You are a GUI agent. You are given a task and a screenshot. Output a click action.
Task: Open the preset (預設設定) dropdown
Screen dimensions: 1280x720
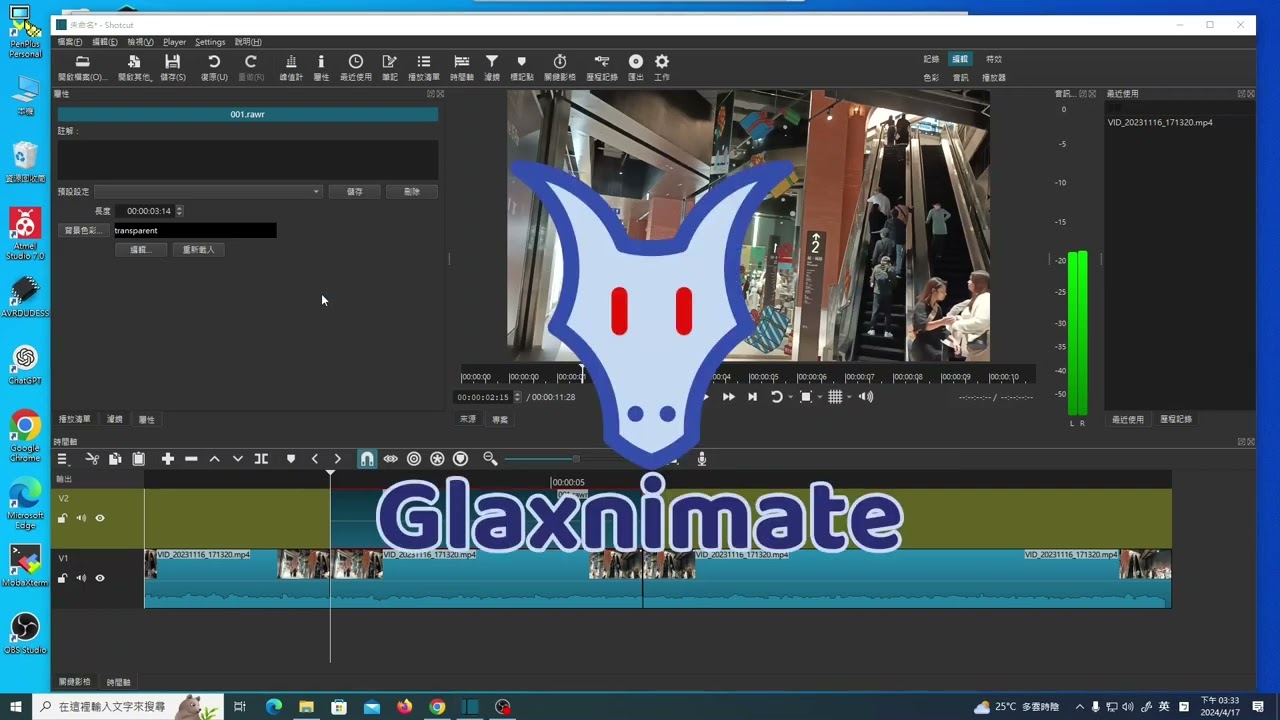[208, 191]
